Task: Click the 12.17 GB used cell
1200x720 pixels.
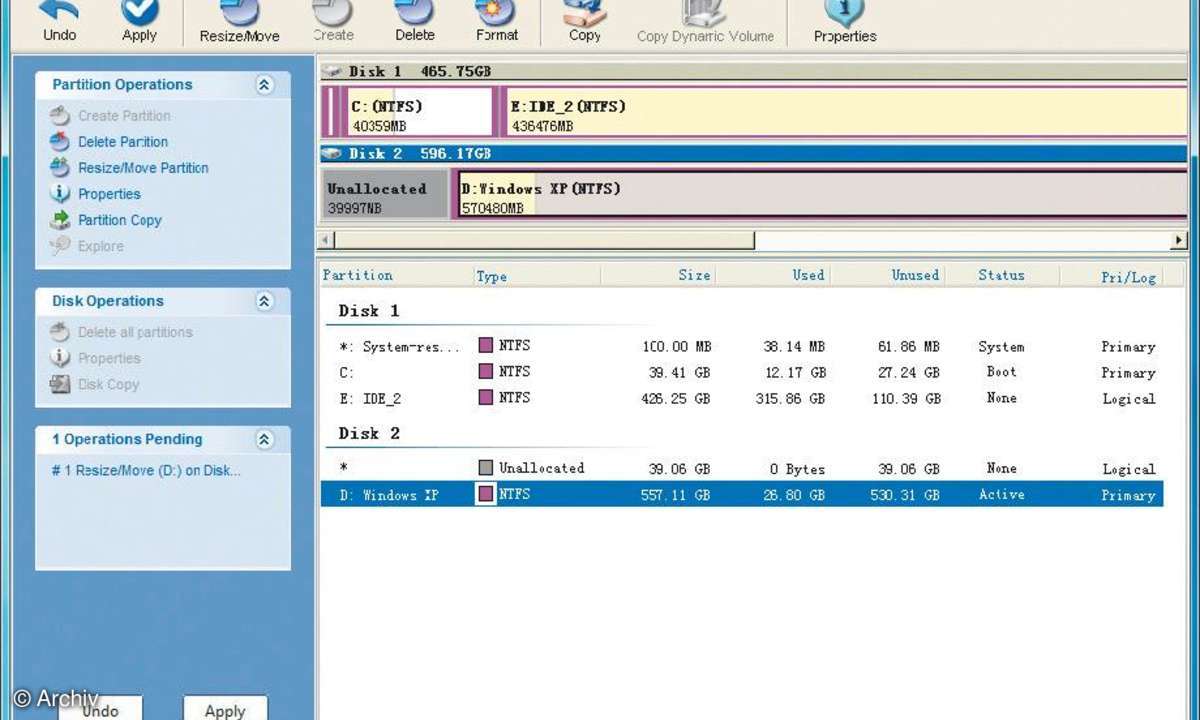Action: coord(794,372)
